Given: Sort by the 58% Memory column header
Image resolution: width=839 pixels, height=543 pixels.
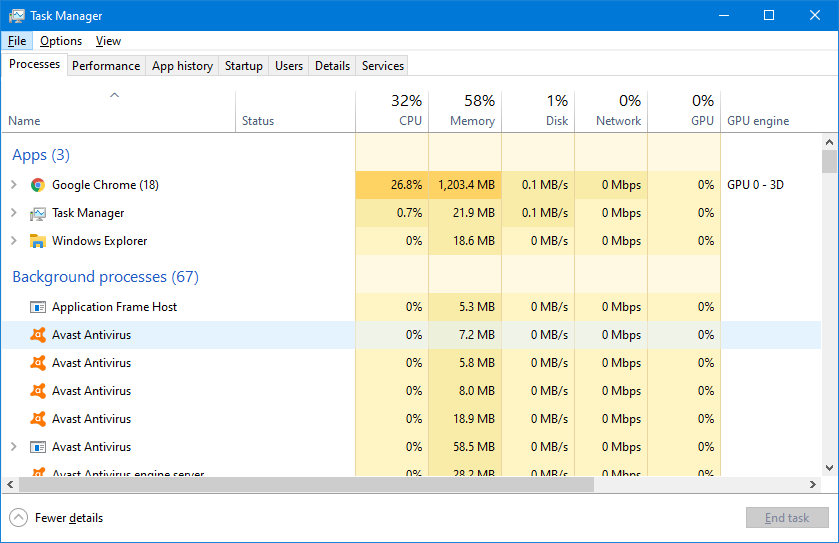Looking at the screenshot, I should click(465, 111).
